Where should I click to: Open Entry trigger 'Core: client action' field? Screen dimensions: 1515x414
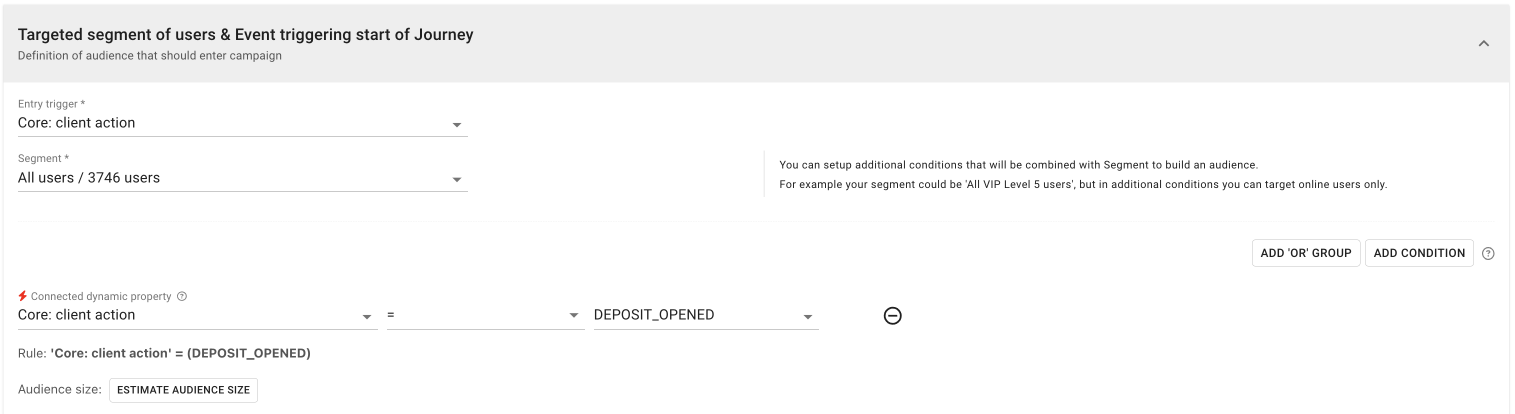pyautogui.click(x=230, y=123)
